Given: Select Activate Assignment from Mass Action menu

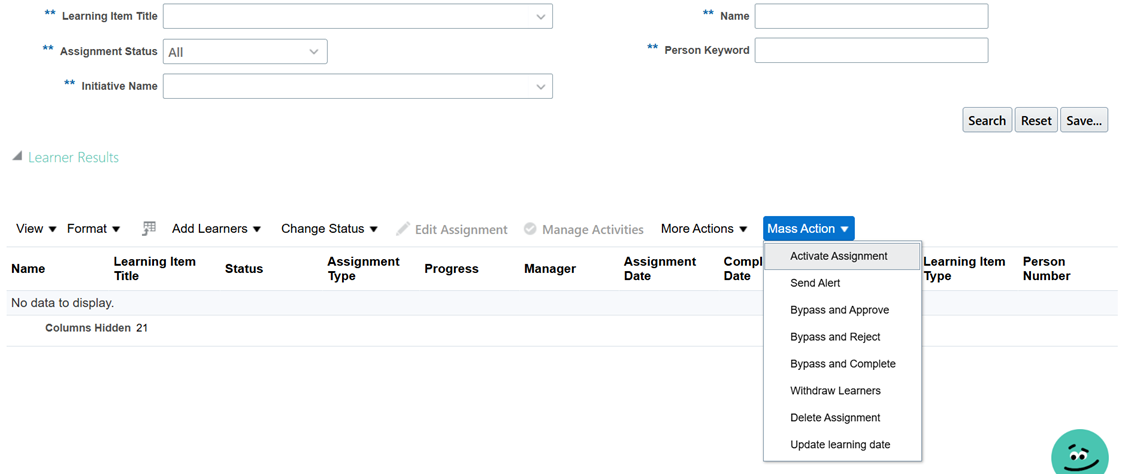Looking at the screenshot, I should pyautogui.click(x=838, y=256).
